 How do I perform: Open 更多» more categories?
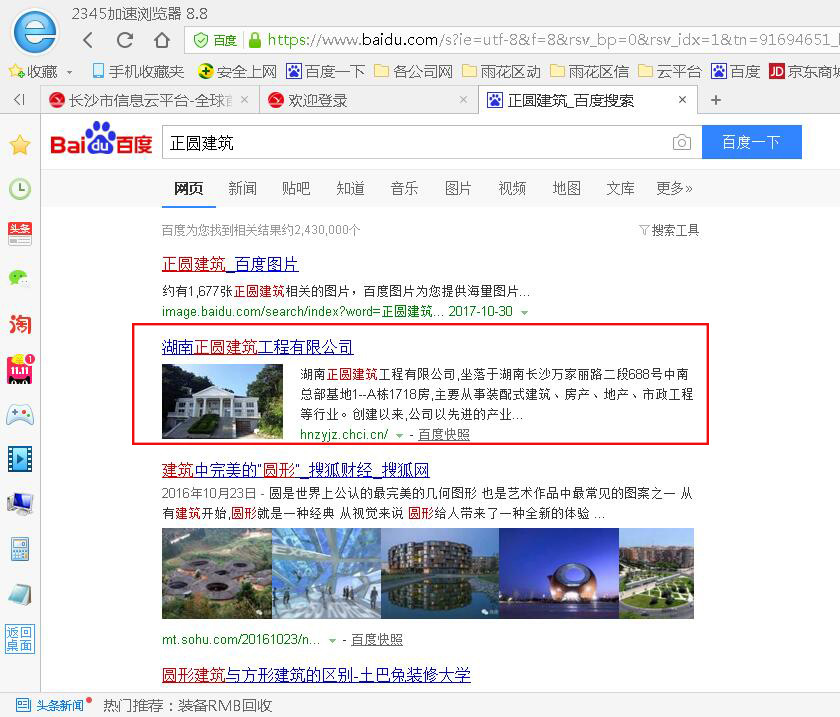coord(674,188)
